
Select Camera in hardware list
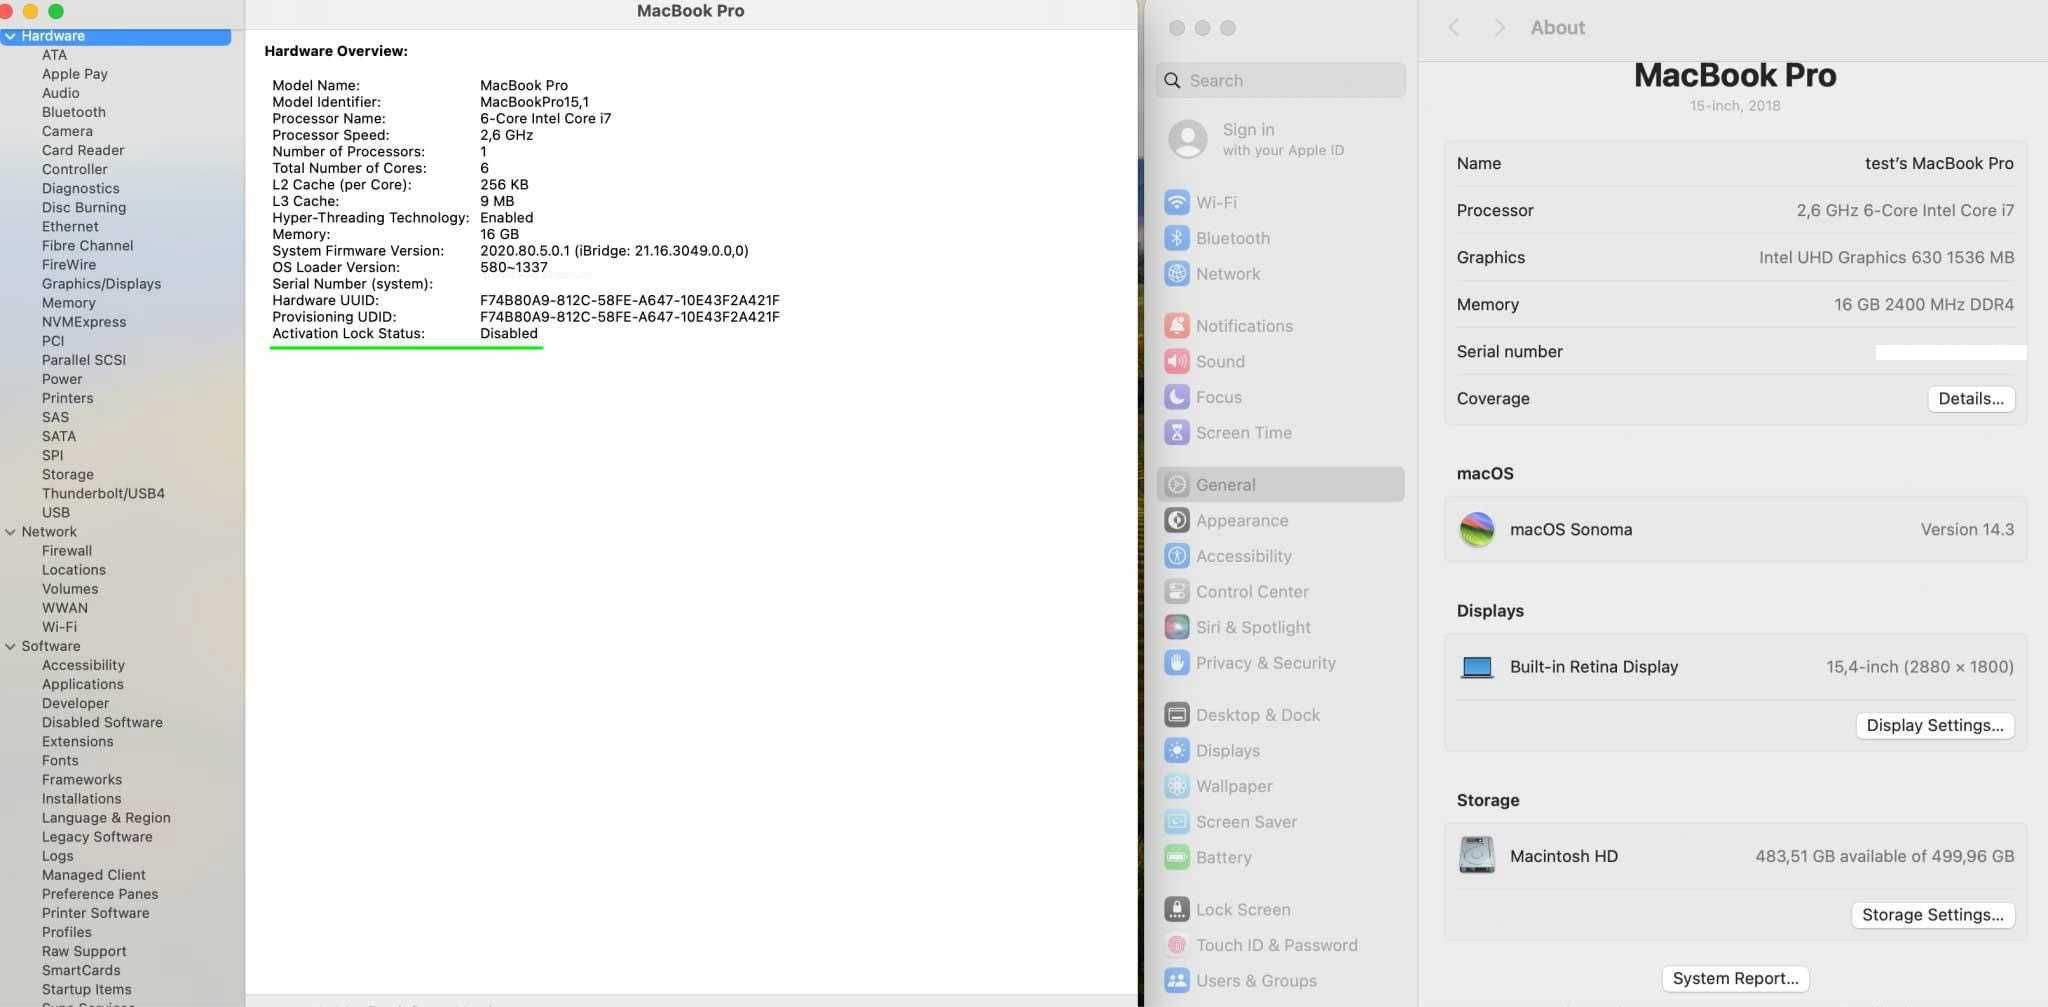[x=67, y=131]
